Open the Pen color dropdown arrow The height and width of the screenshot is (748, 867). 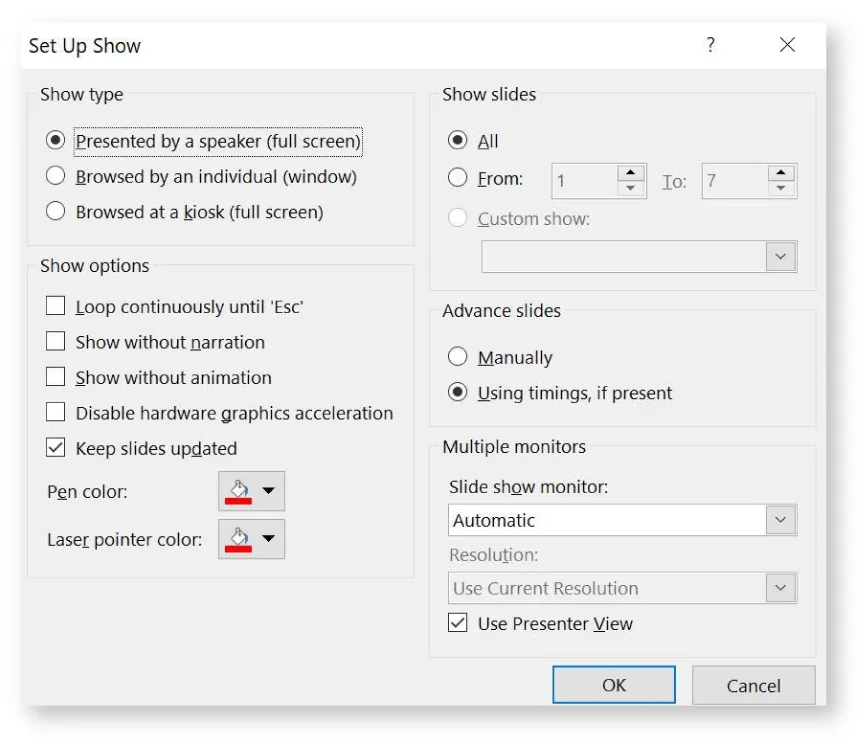[x=266, y=491]
